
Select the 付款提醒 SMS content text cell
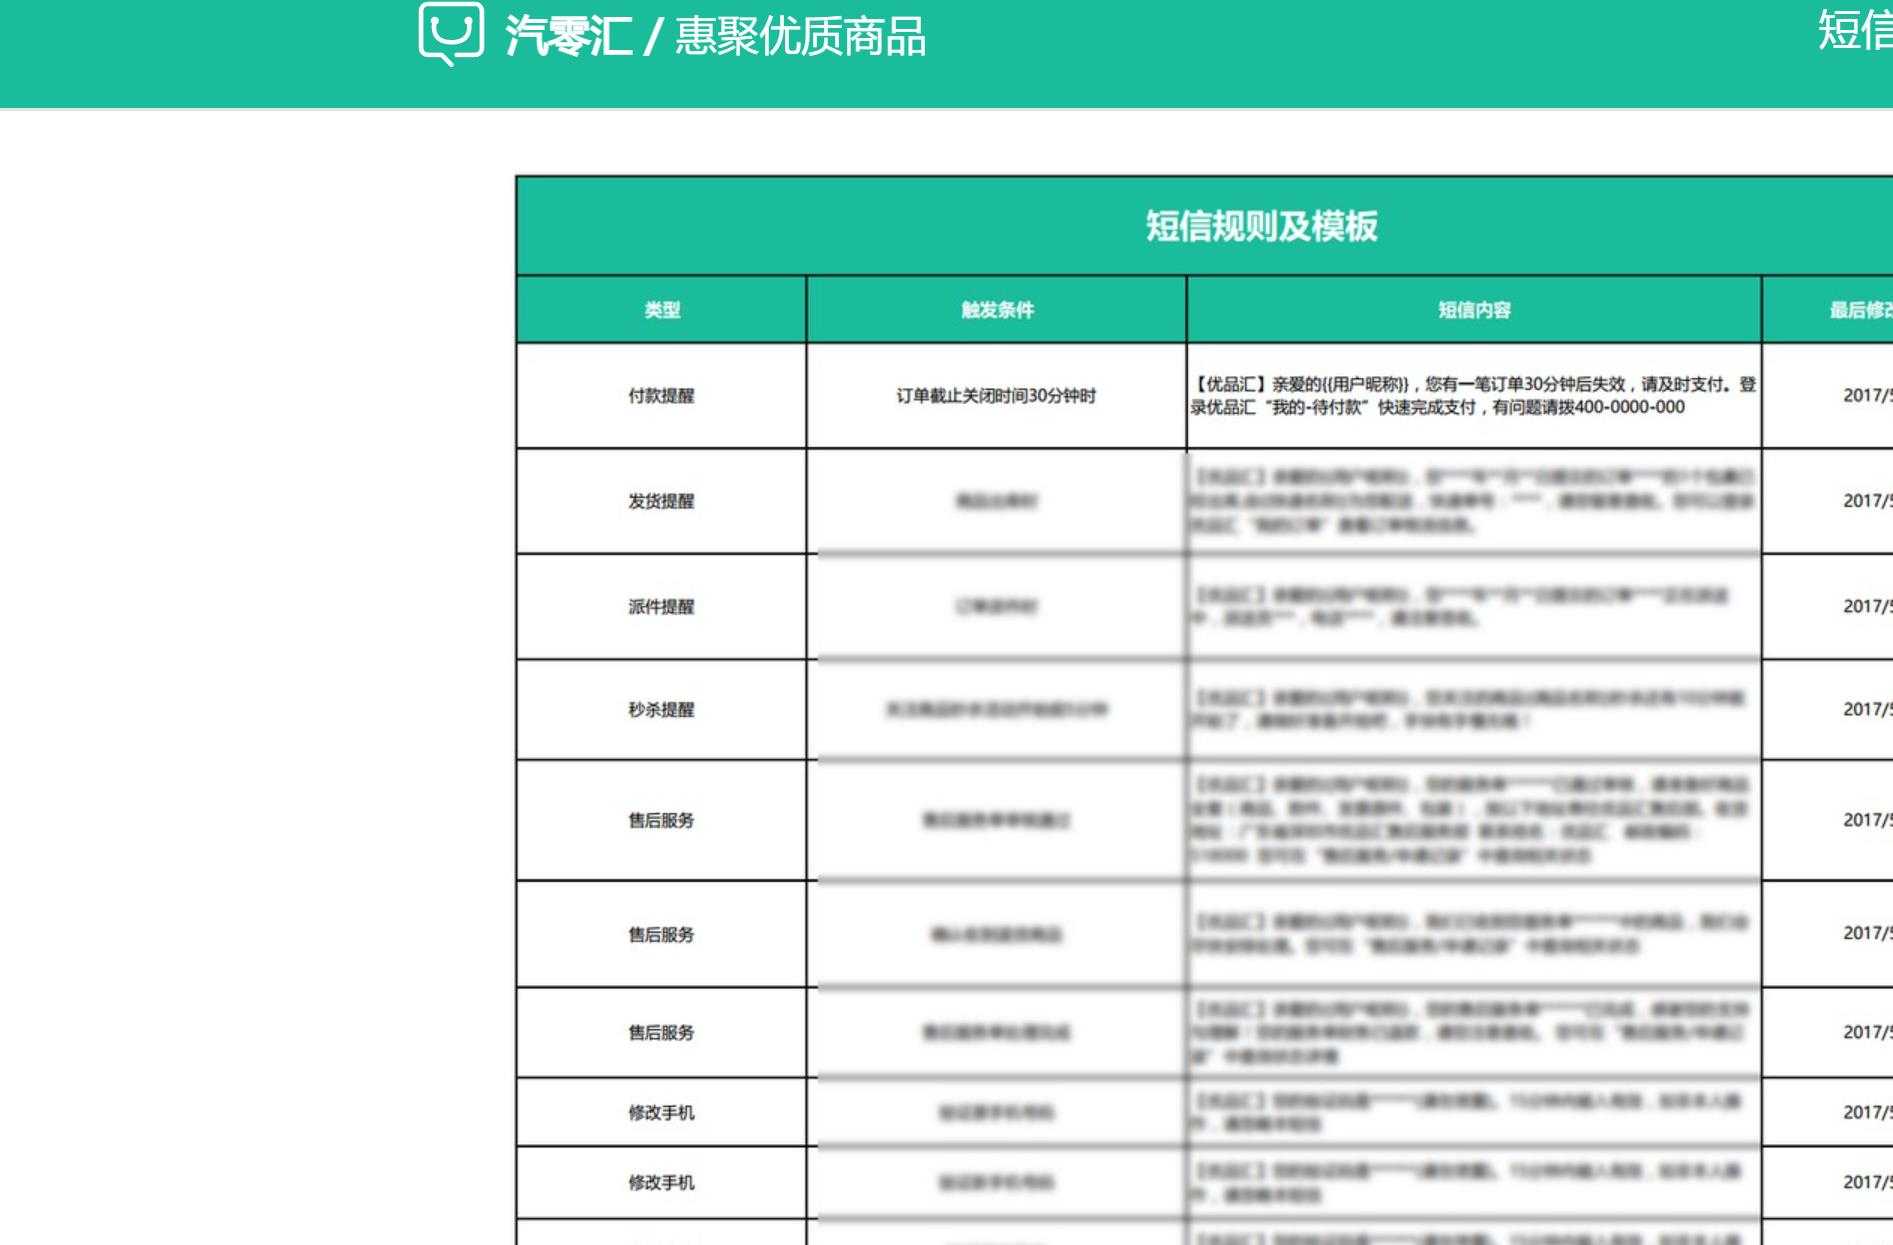1472,396
